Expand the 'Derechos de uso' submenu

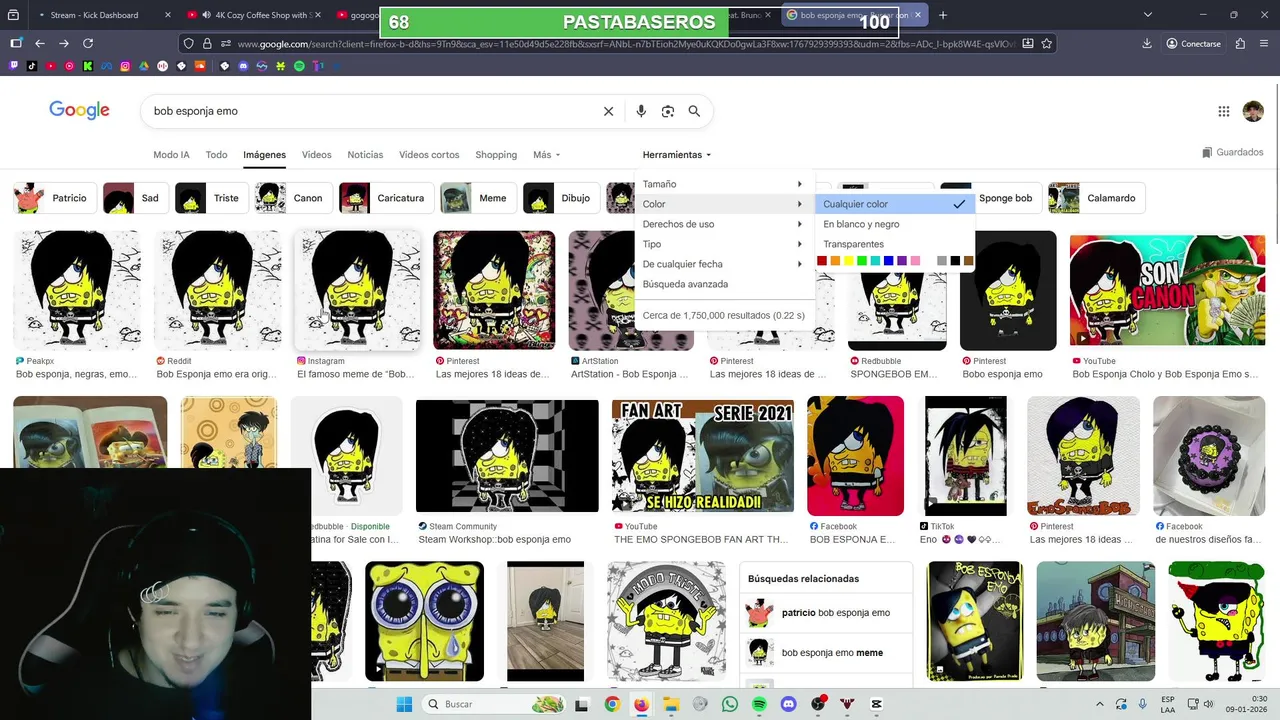(724, 224)
